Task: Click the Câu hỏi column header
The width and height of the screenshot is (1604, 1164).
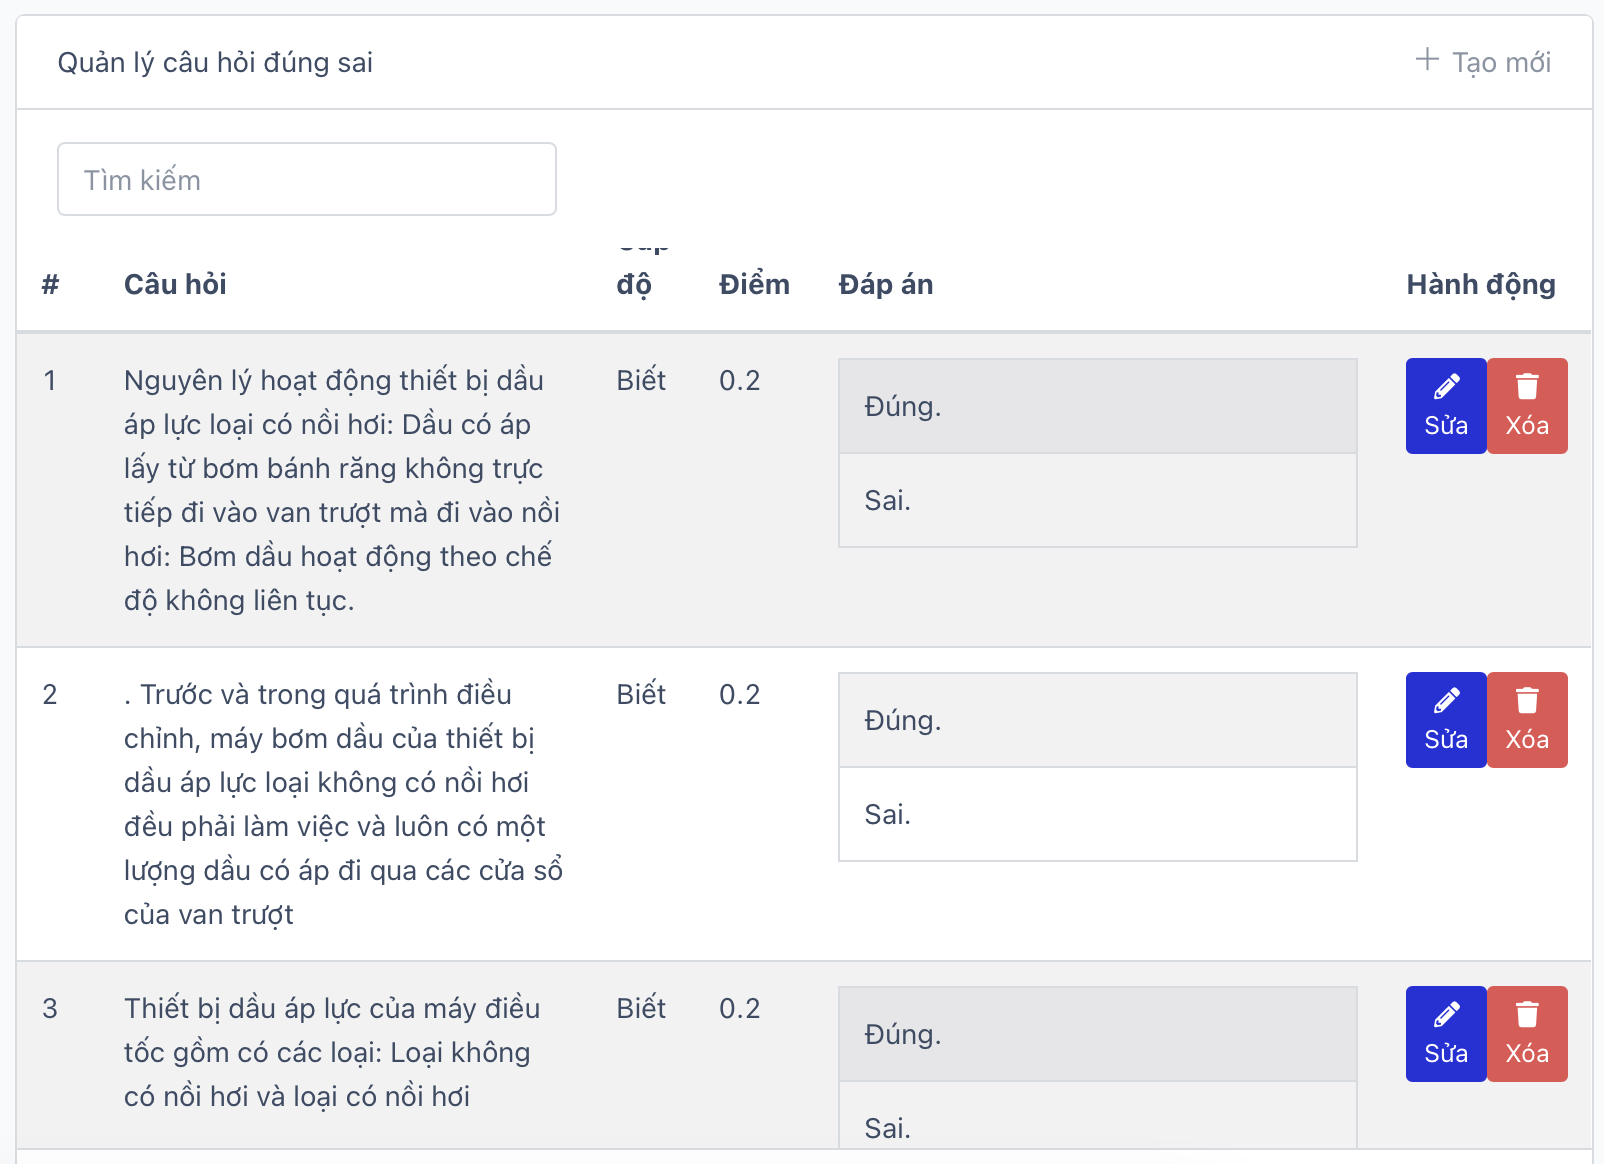Action: click(x=175, y=285)
